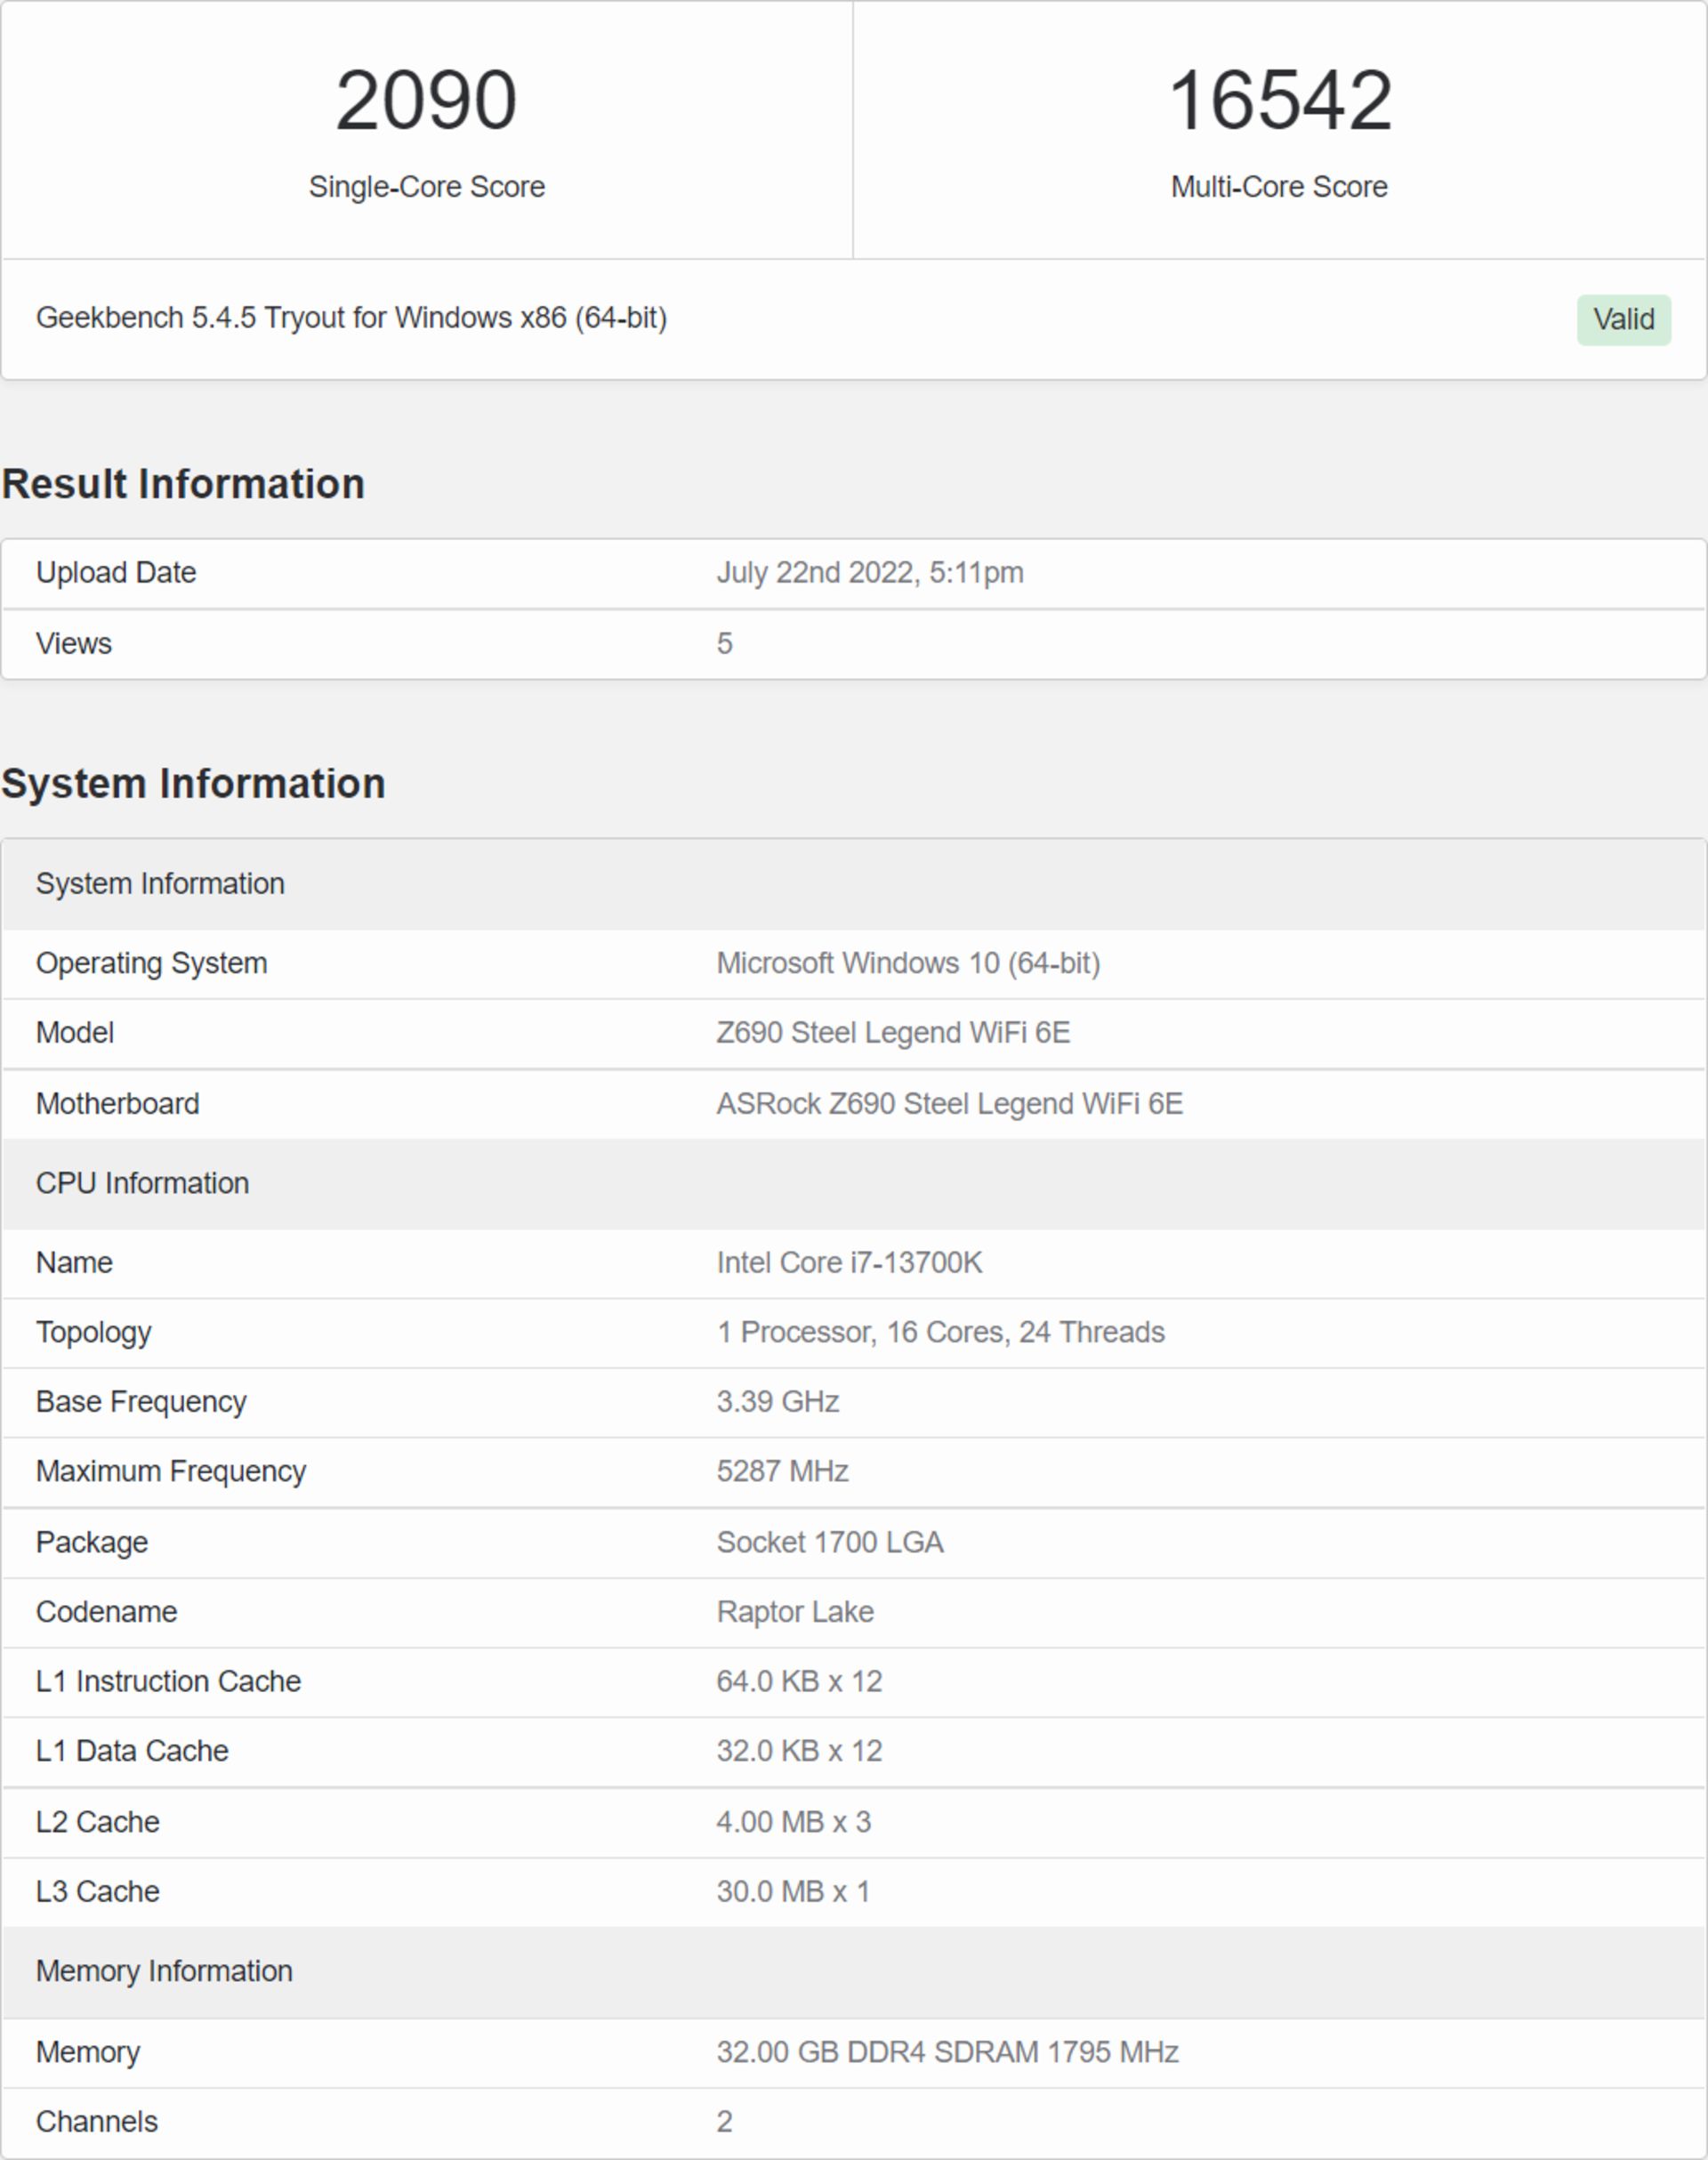This screenshot has height=2160, width=1708.
Task: Click the 3.39 GHz base frequency value
Action: (x=777, y=1401)
